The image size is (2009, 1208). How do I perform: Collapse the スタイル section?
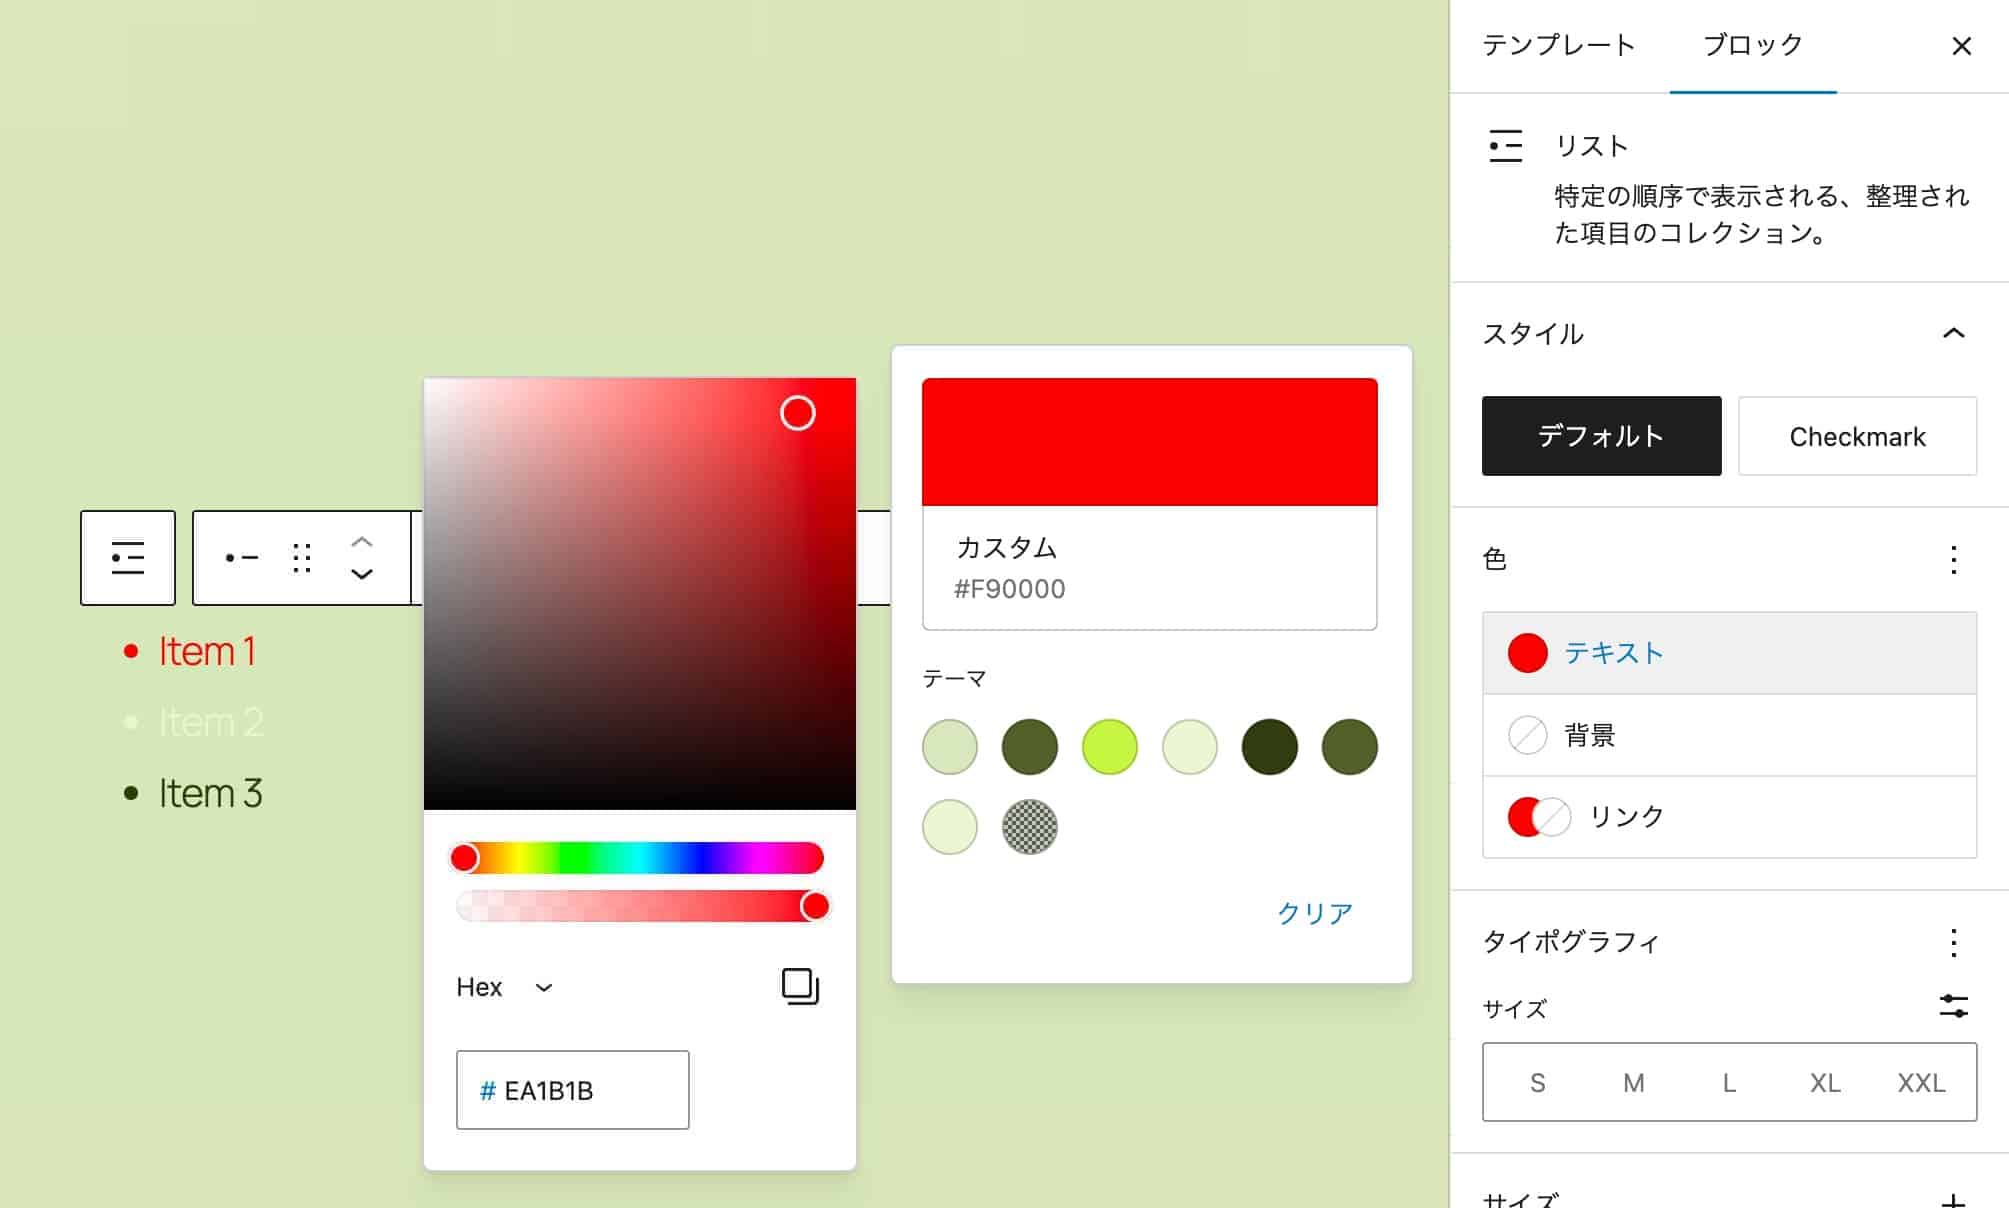[1953, 333]
